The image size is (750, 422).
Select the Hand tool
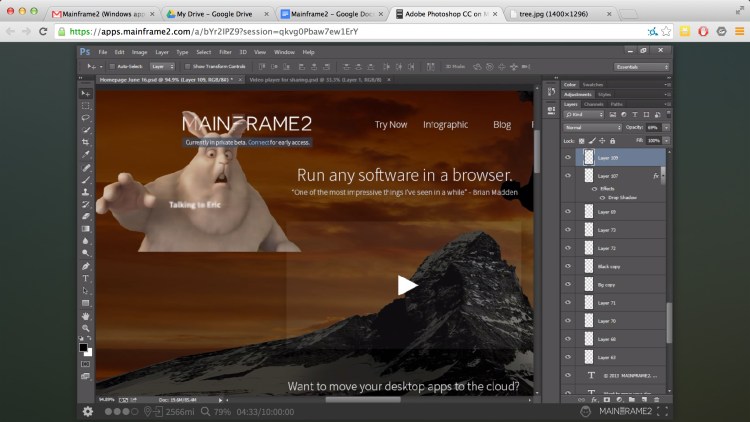[x=86, y=316]
